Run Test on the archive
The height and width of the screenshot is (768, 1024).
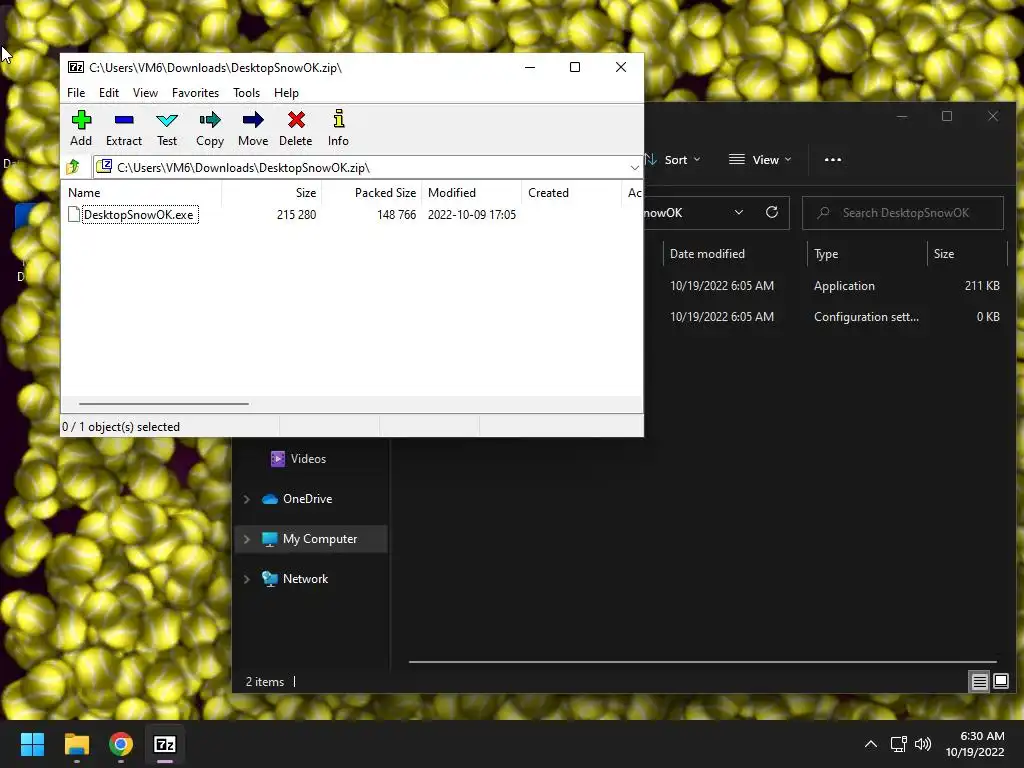pos(167,128)
